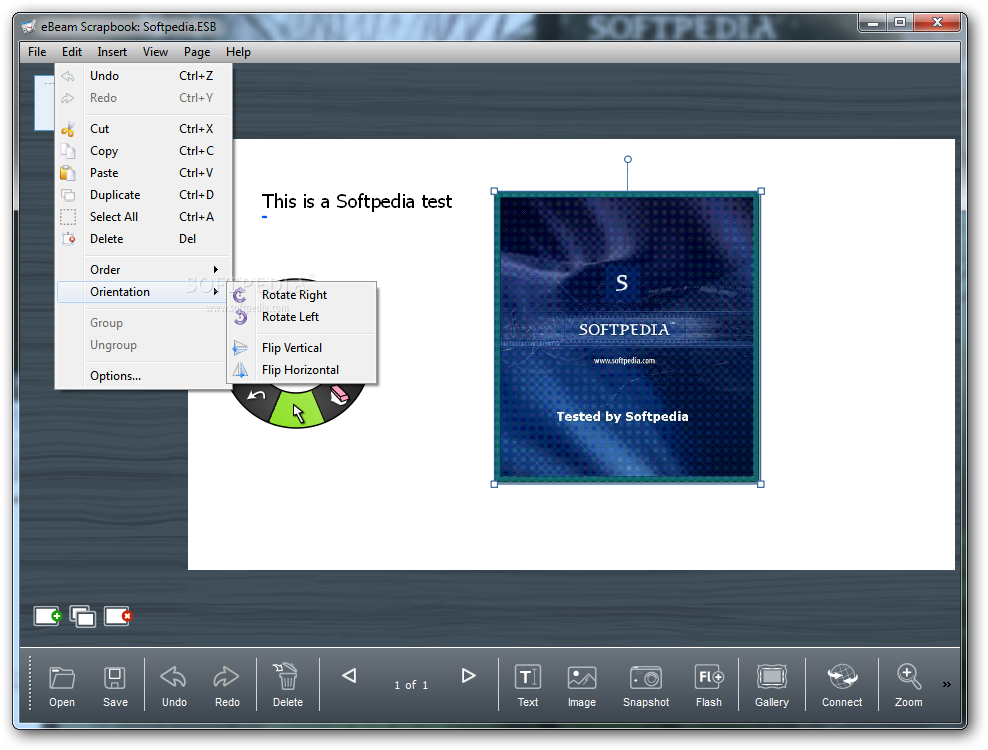
Task: Open the Help menu
Action: pyautogui.click(x=238, y=52)
